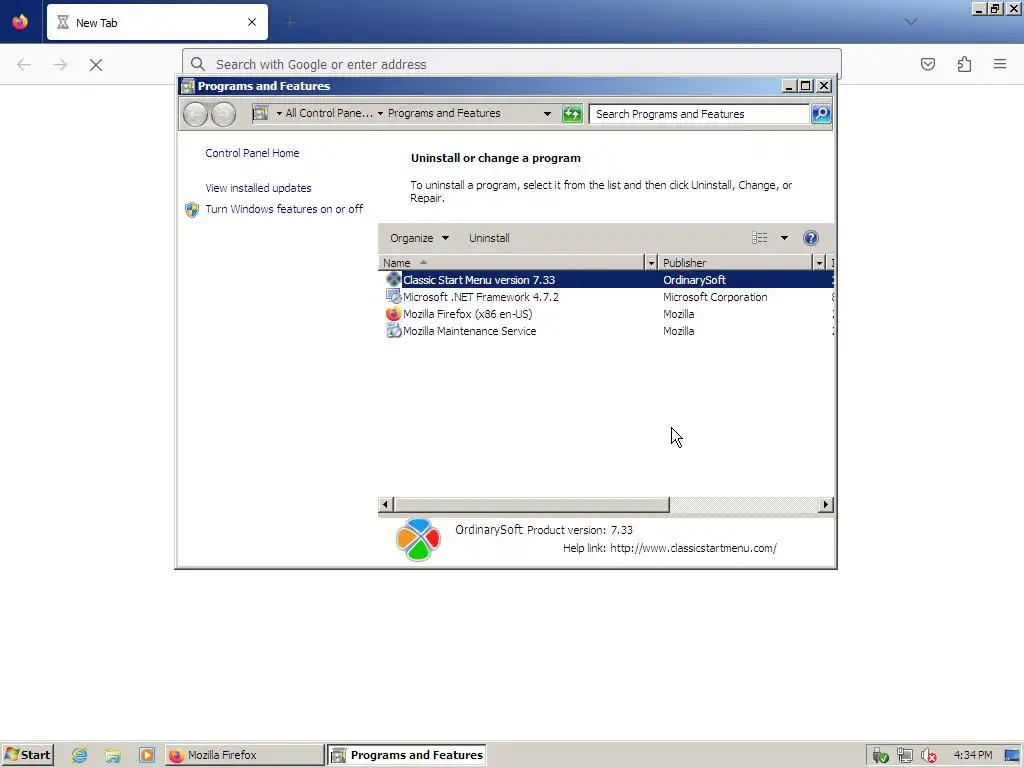Focus Search Programs and Features field

(x=699, y=114)
